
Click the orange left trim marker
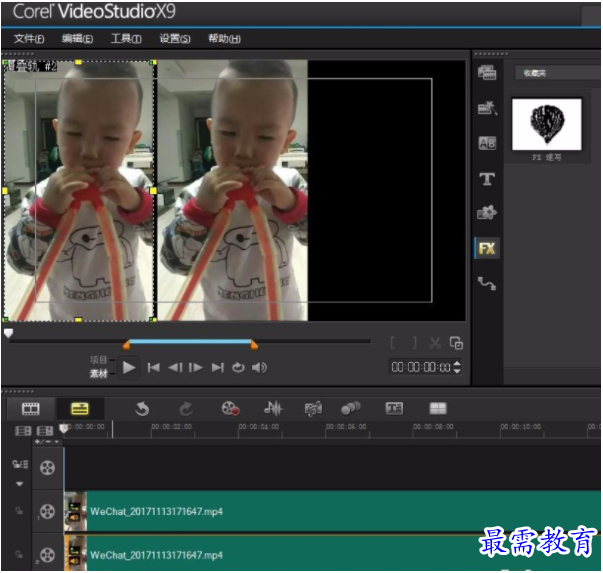[126, 345]
